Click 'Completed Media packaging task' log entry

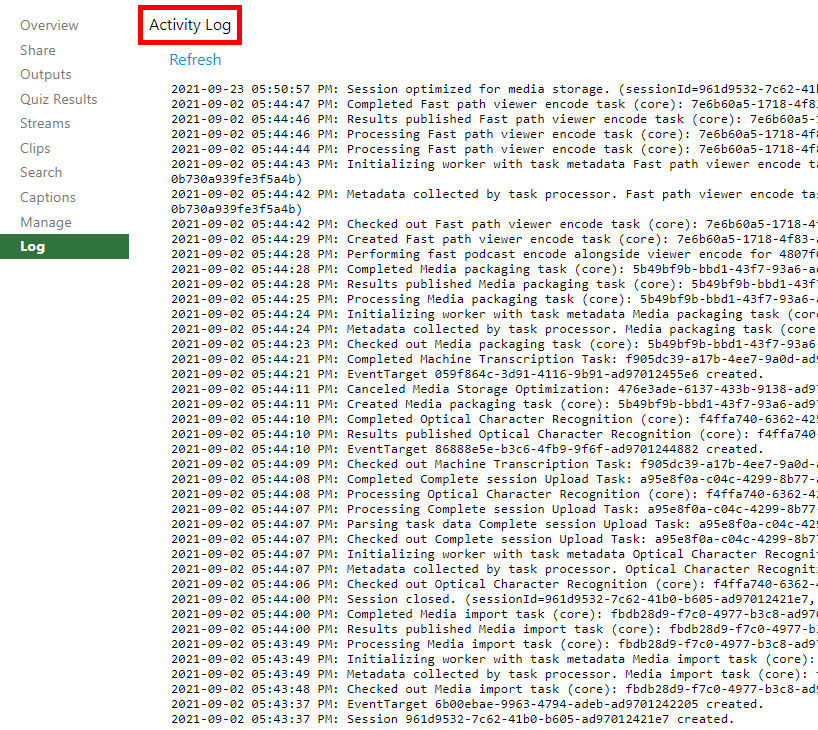pos(494,269)
